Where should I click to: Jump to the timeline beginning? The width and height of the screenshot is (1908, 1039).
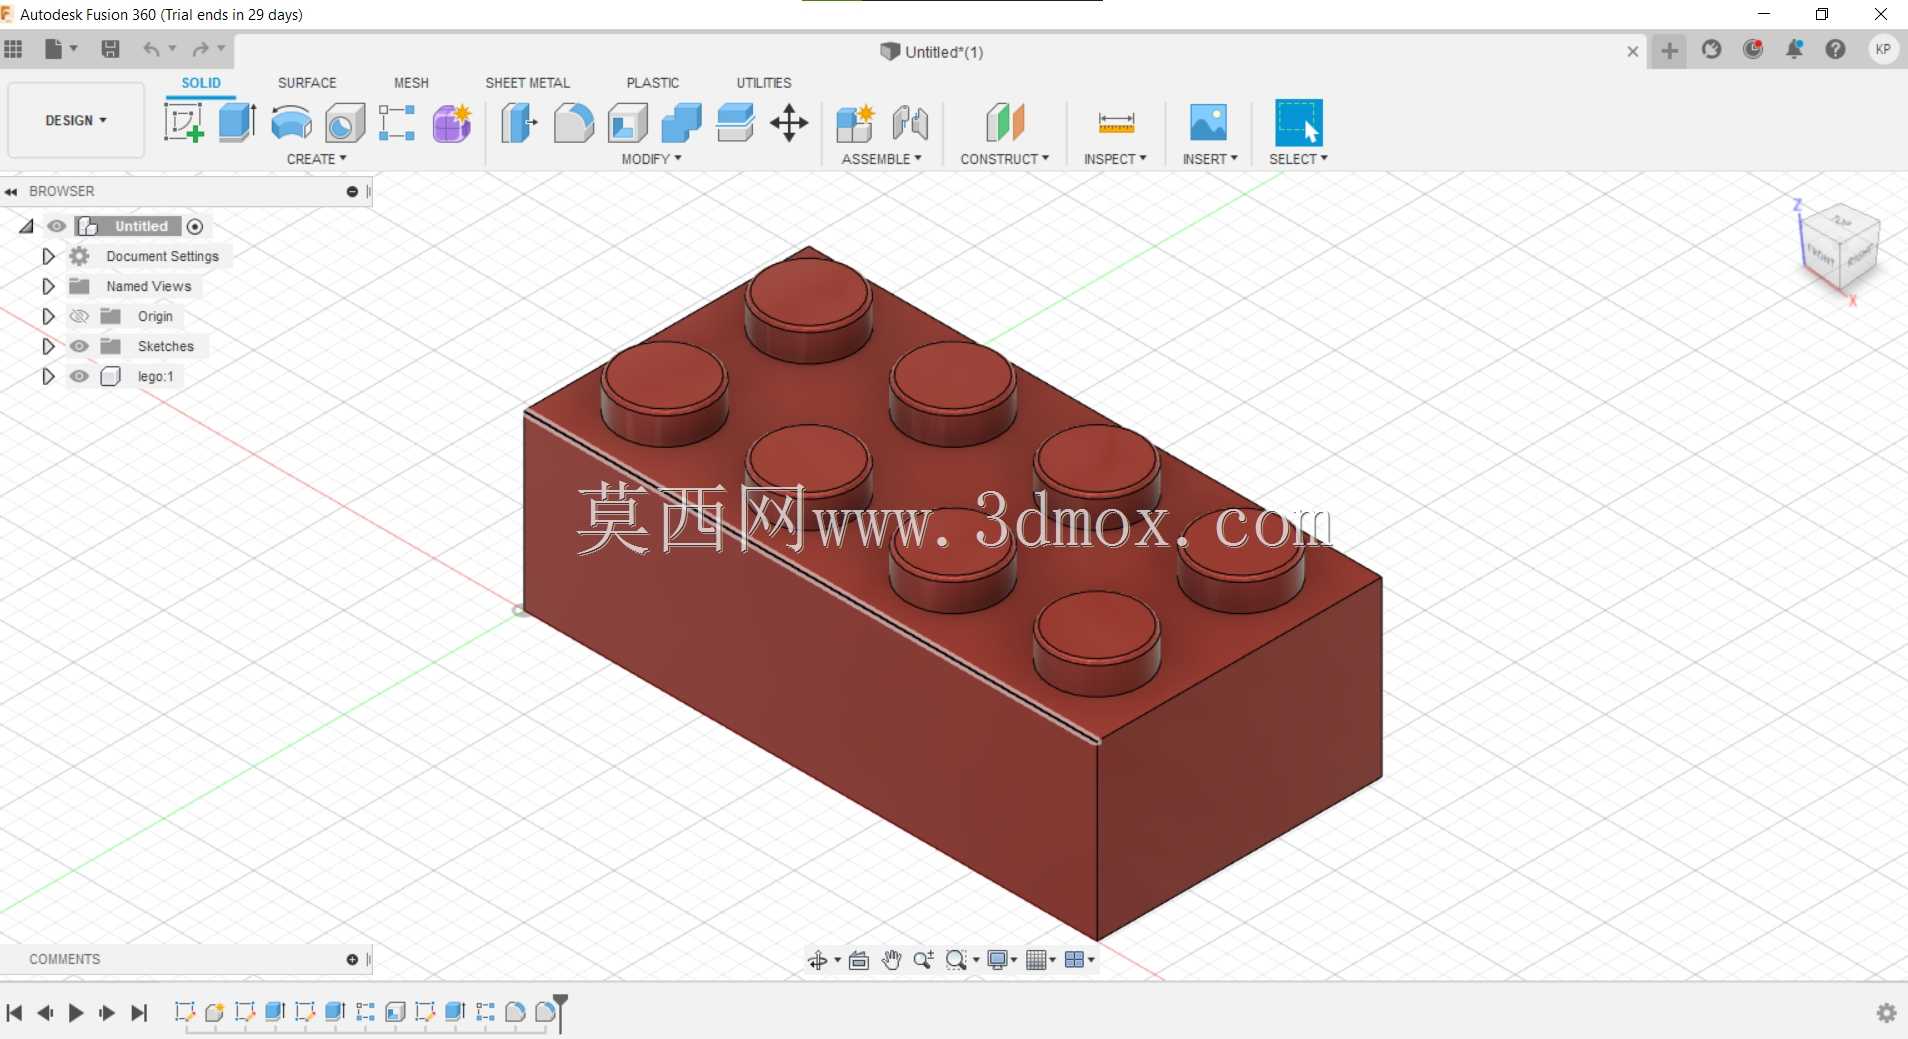point(14,1013)
